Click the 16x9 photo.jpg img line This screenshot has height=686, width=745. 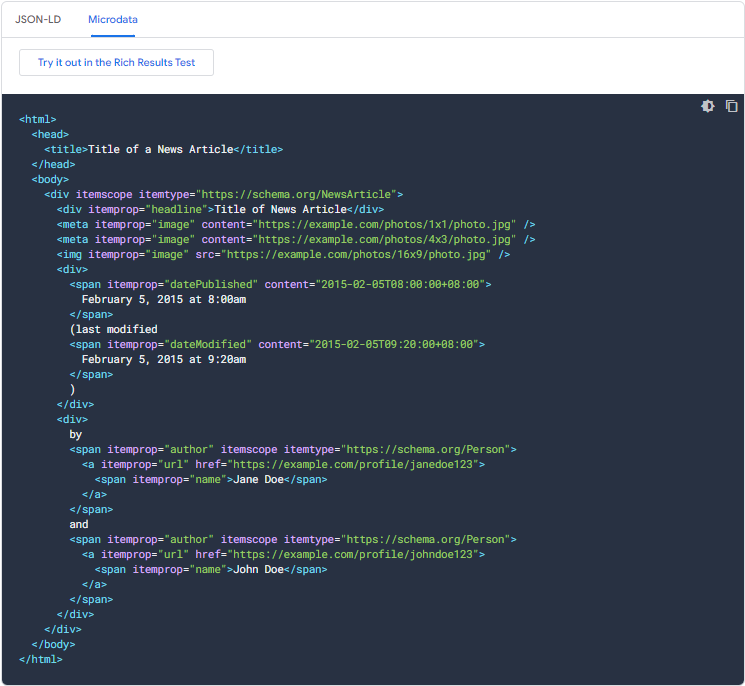283,255
